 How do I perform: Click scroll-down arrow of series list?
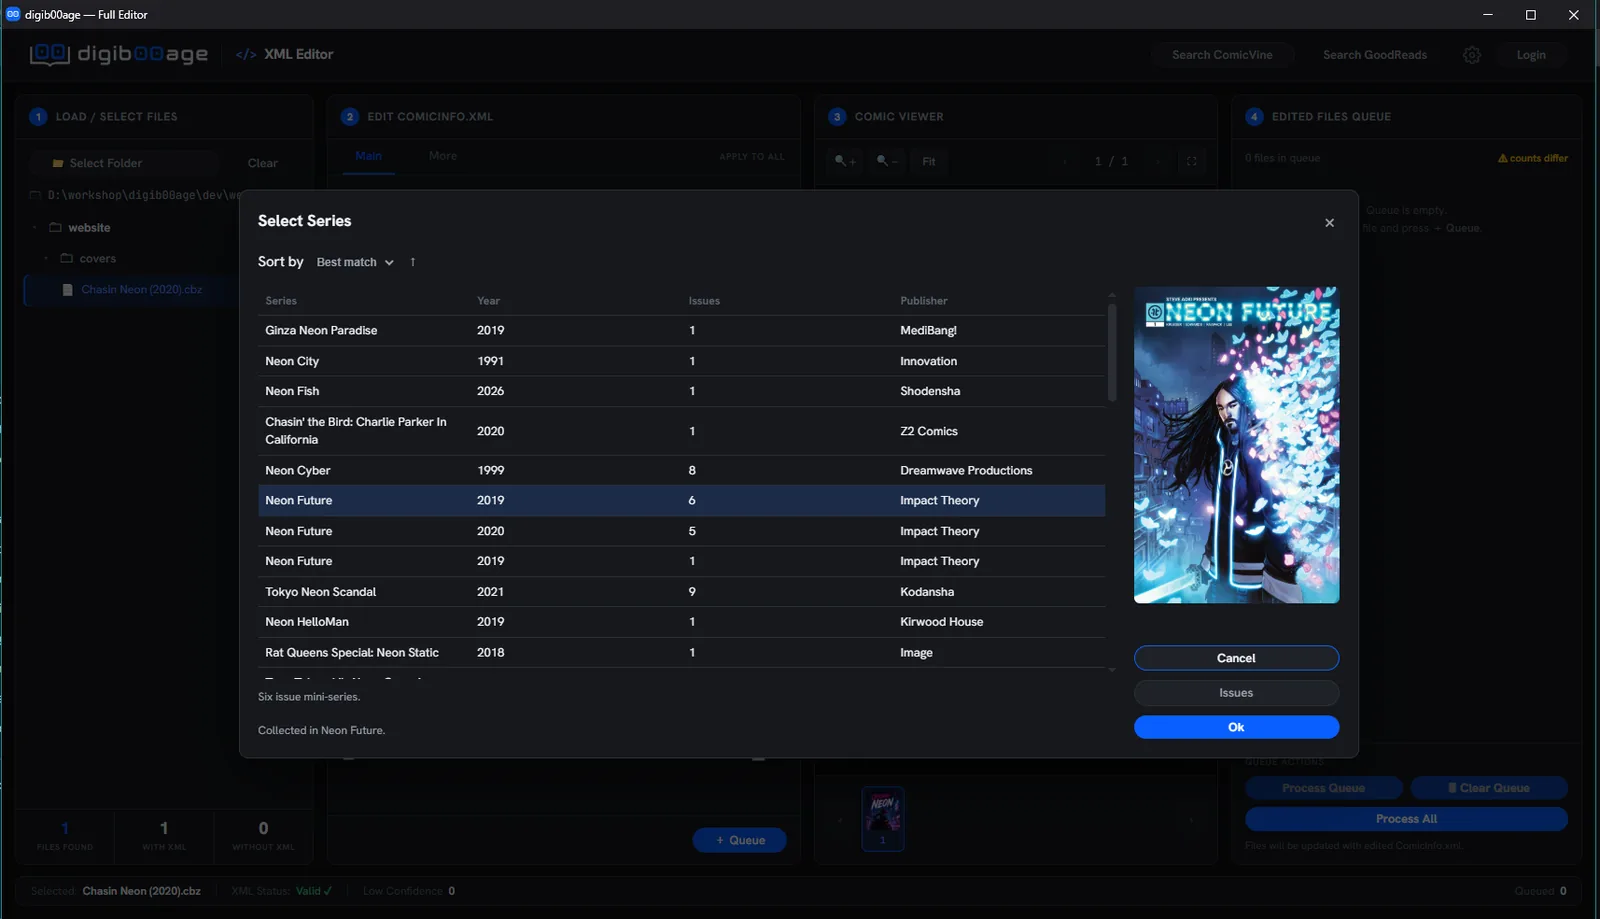click(1112, 670)
